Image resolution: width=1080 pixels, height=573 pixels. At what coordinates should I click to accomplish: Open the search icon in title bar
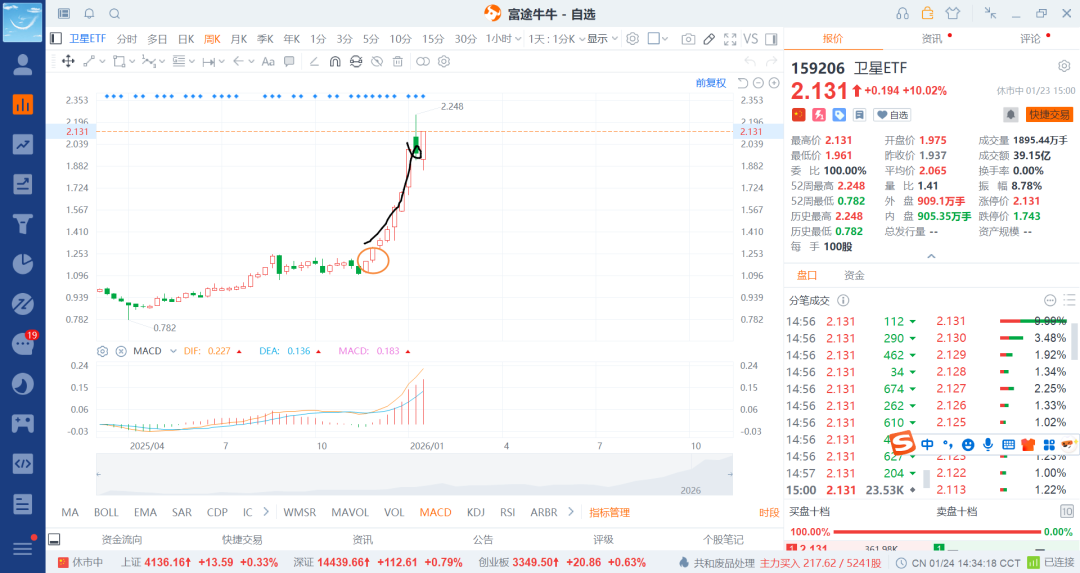tap(115, 13)
